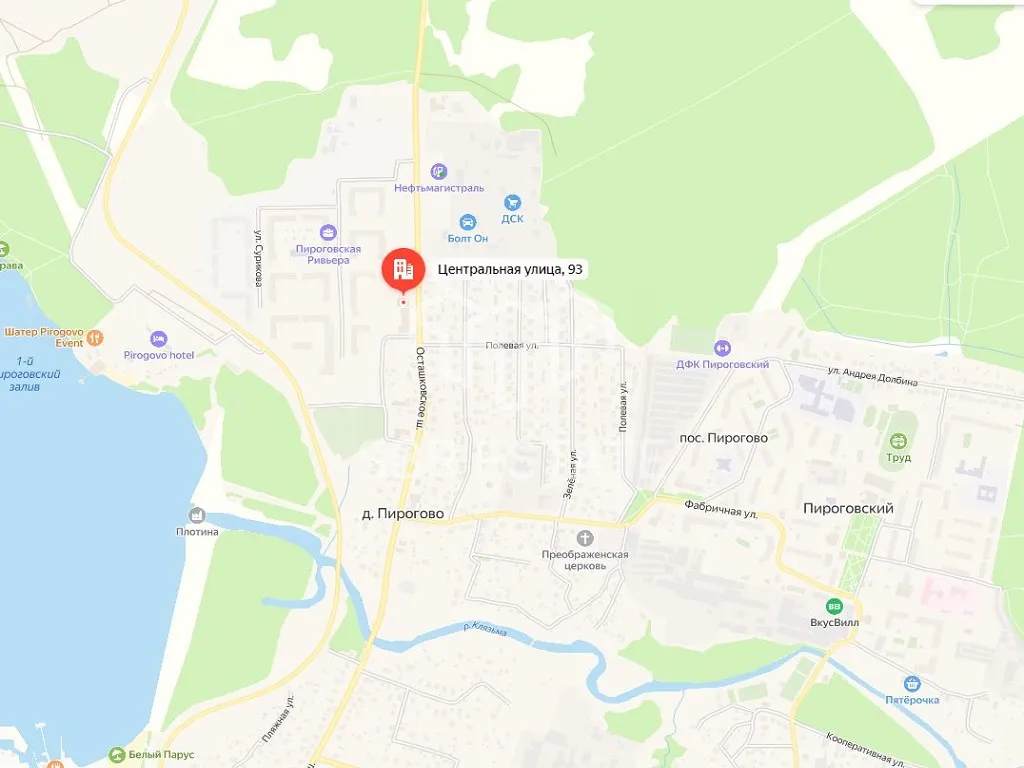The width and height of the screenshot is (1024, 768).
Task: Select the Плотина dam icon
Action: tap(197, 515)
